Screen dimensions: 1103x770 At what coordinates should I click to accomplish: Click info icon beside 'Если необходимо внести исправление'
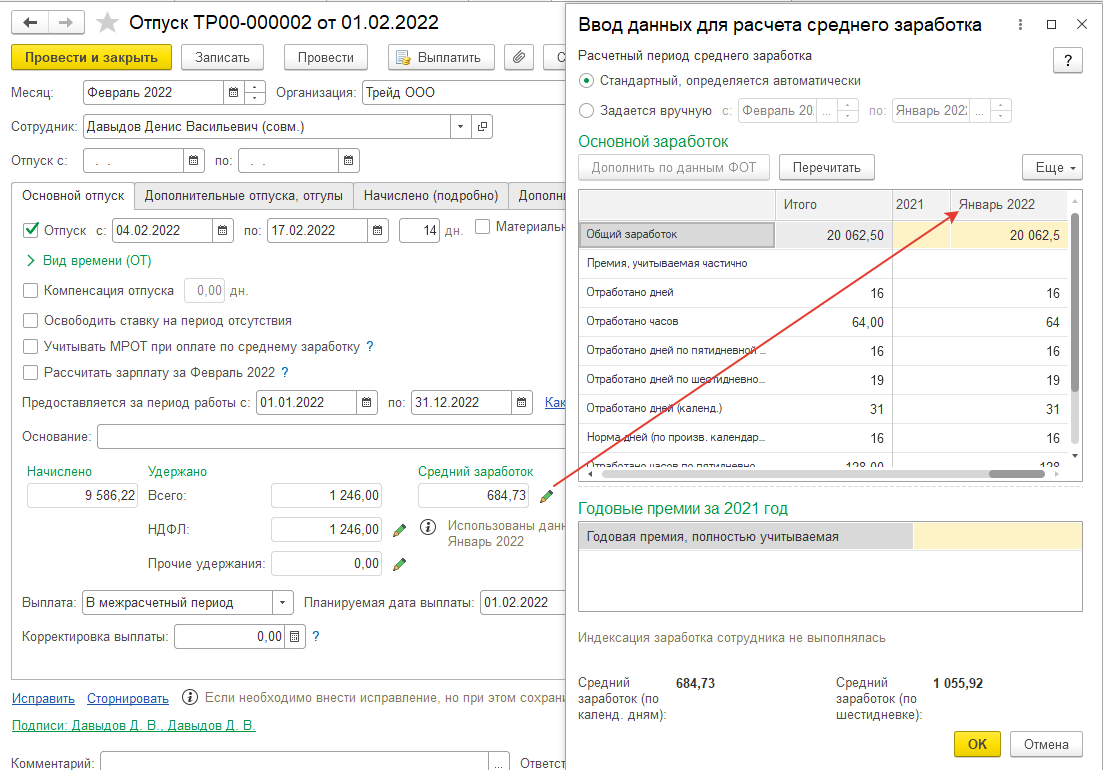pyautogui.click(x=190, y=697)
